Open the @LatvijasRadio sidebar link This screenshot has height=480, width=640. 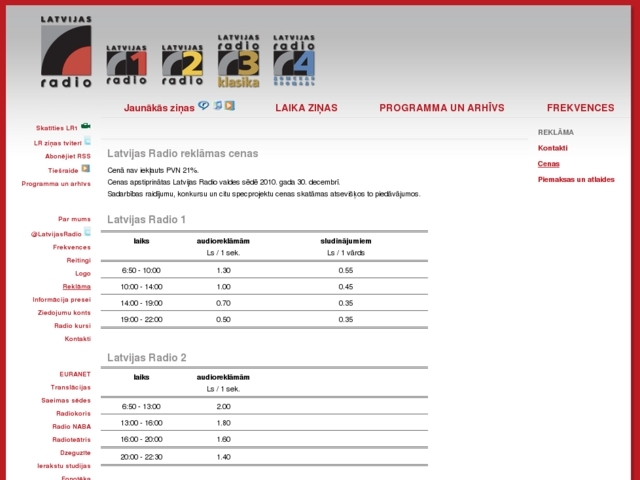pos(56,234)
